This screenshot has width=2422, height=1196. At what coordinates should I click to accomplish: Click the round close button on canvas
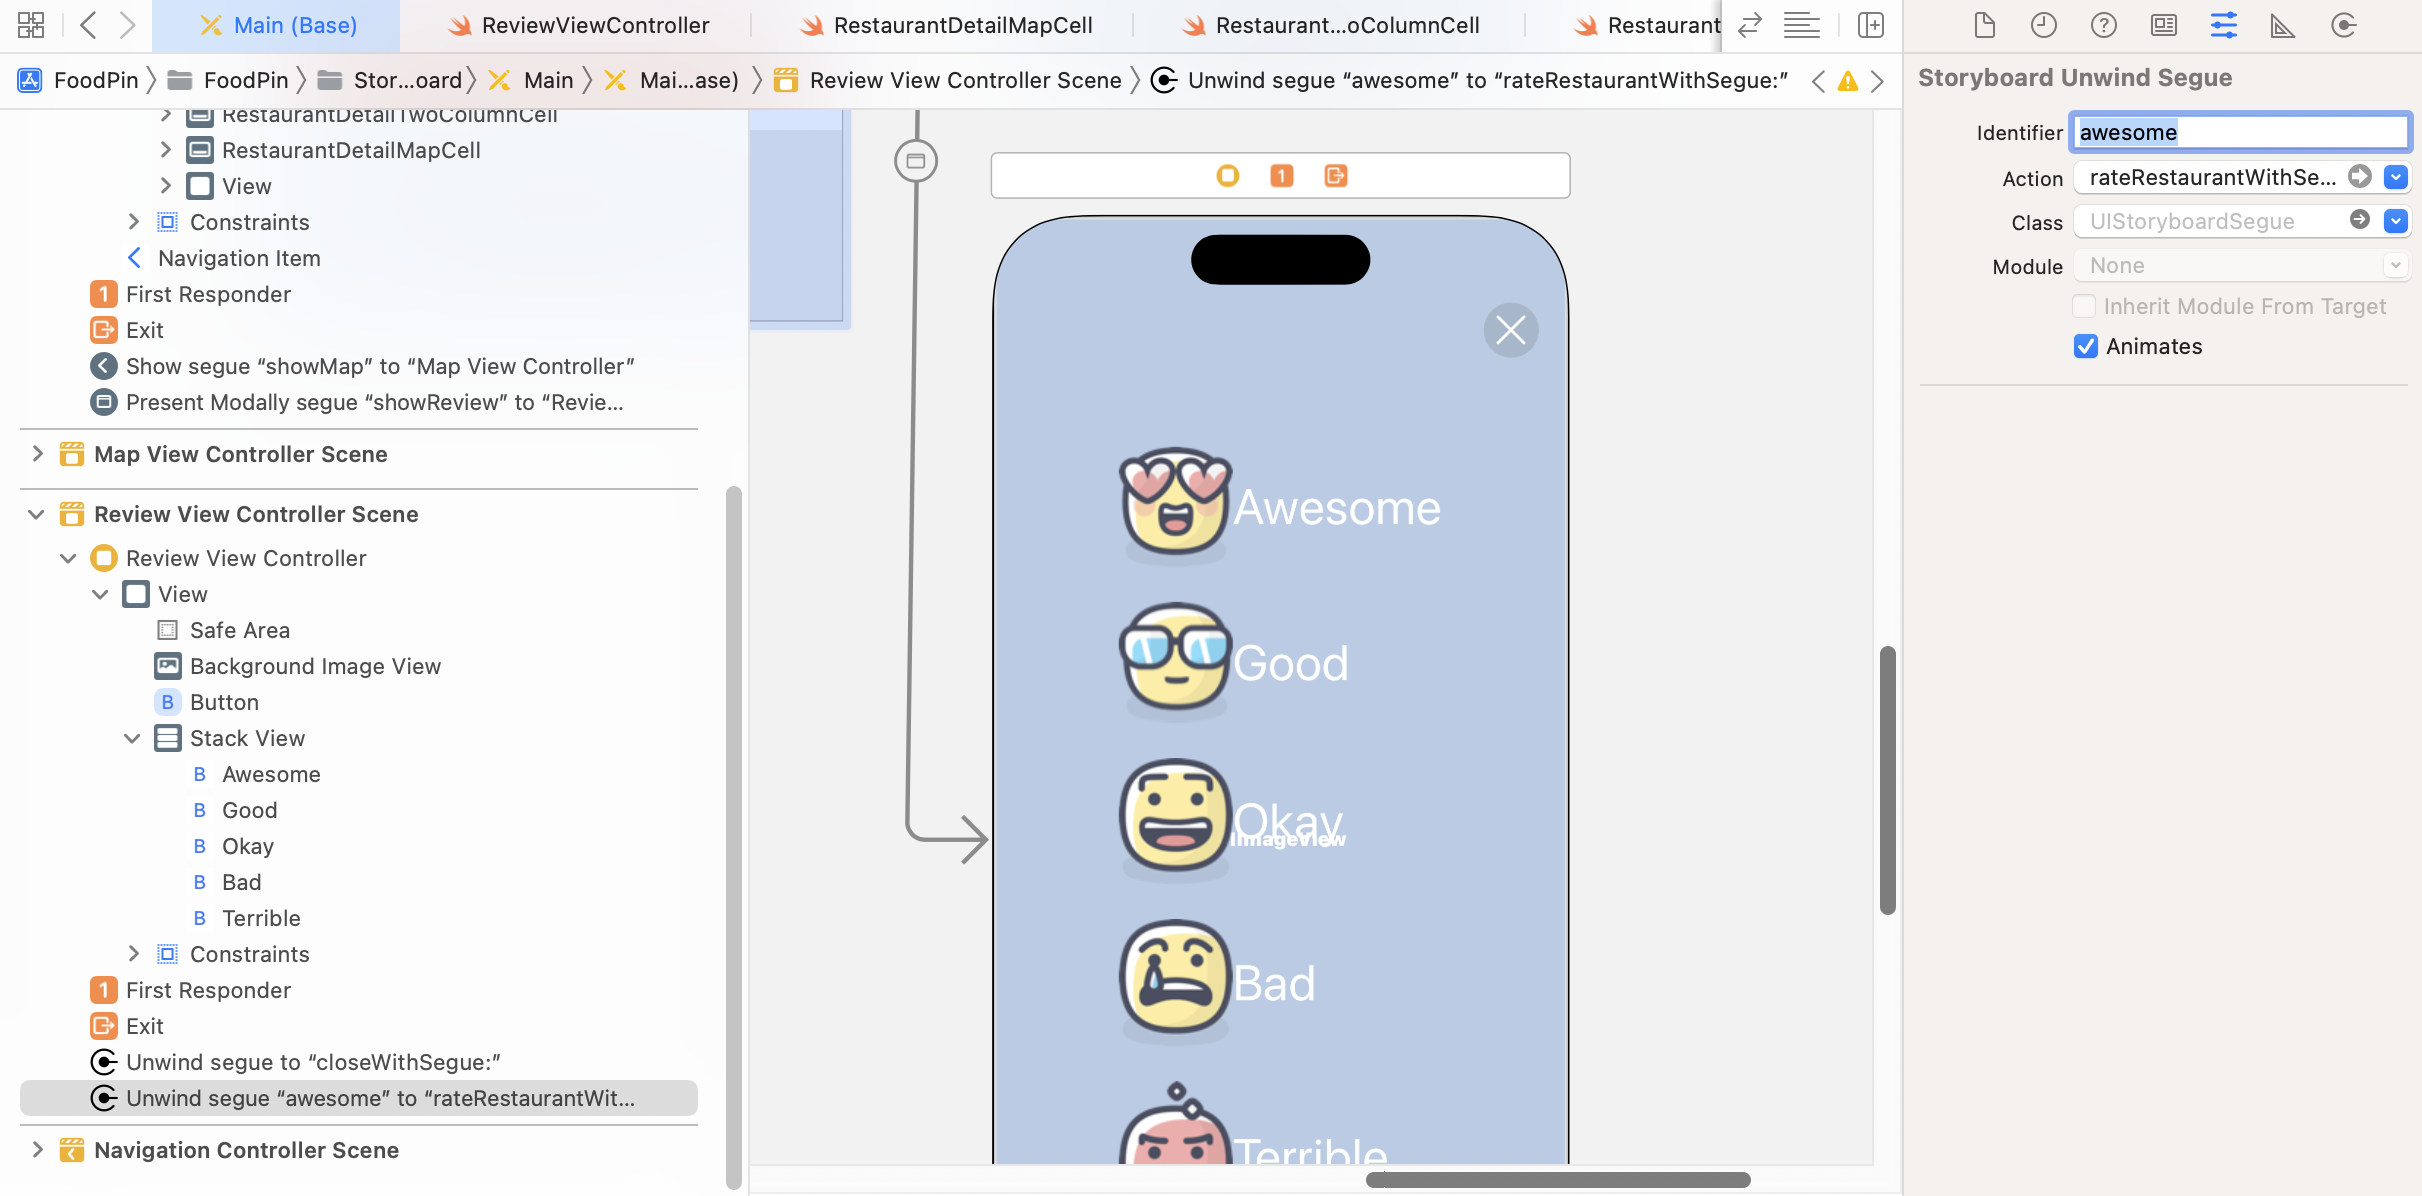(x=1510, y=330)
